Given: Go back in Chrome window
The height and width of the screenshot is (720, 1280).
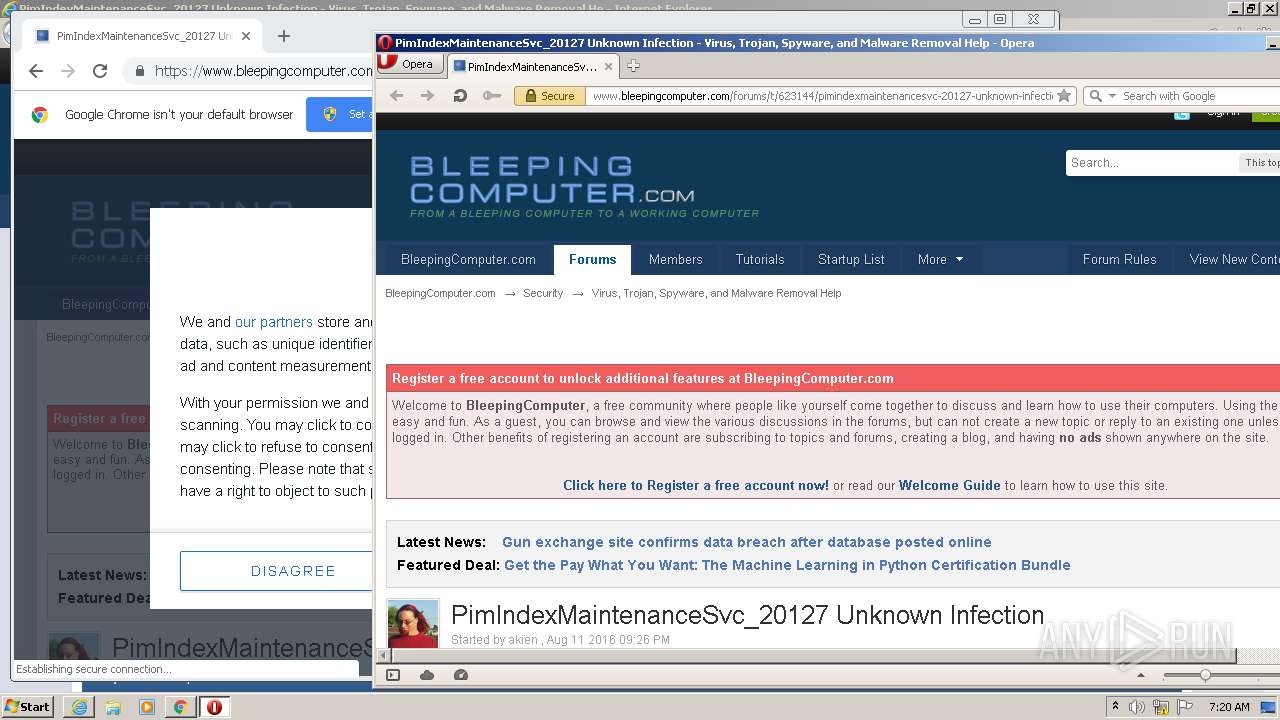Looking at the screenshot, I should pyautogui.click(x=36, y=71).
